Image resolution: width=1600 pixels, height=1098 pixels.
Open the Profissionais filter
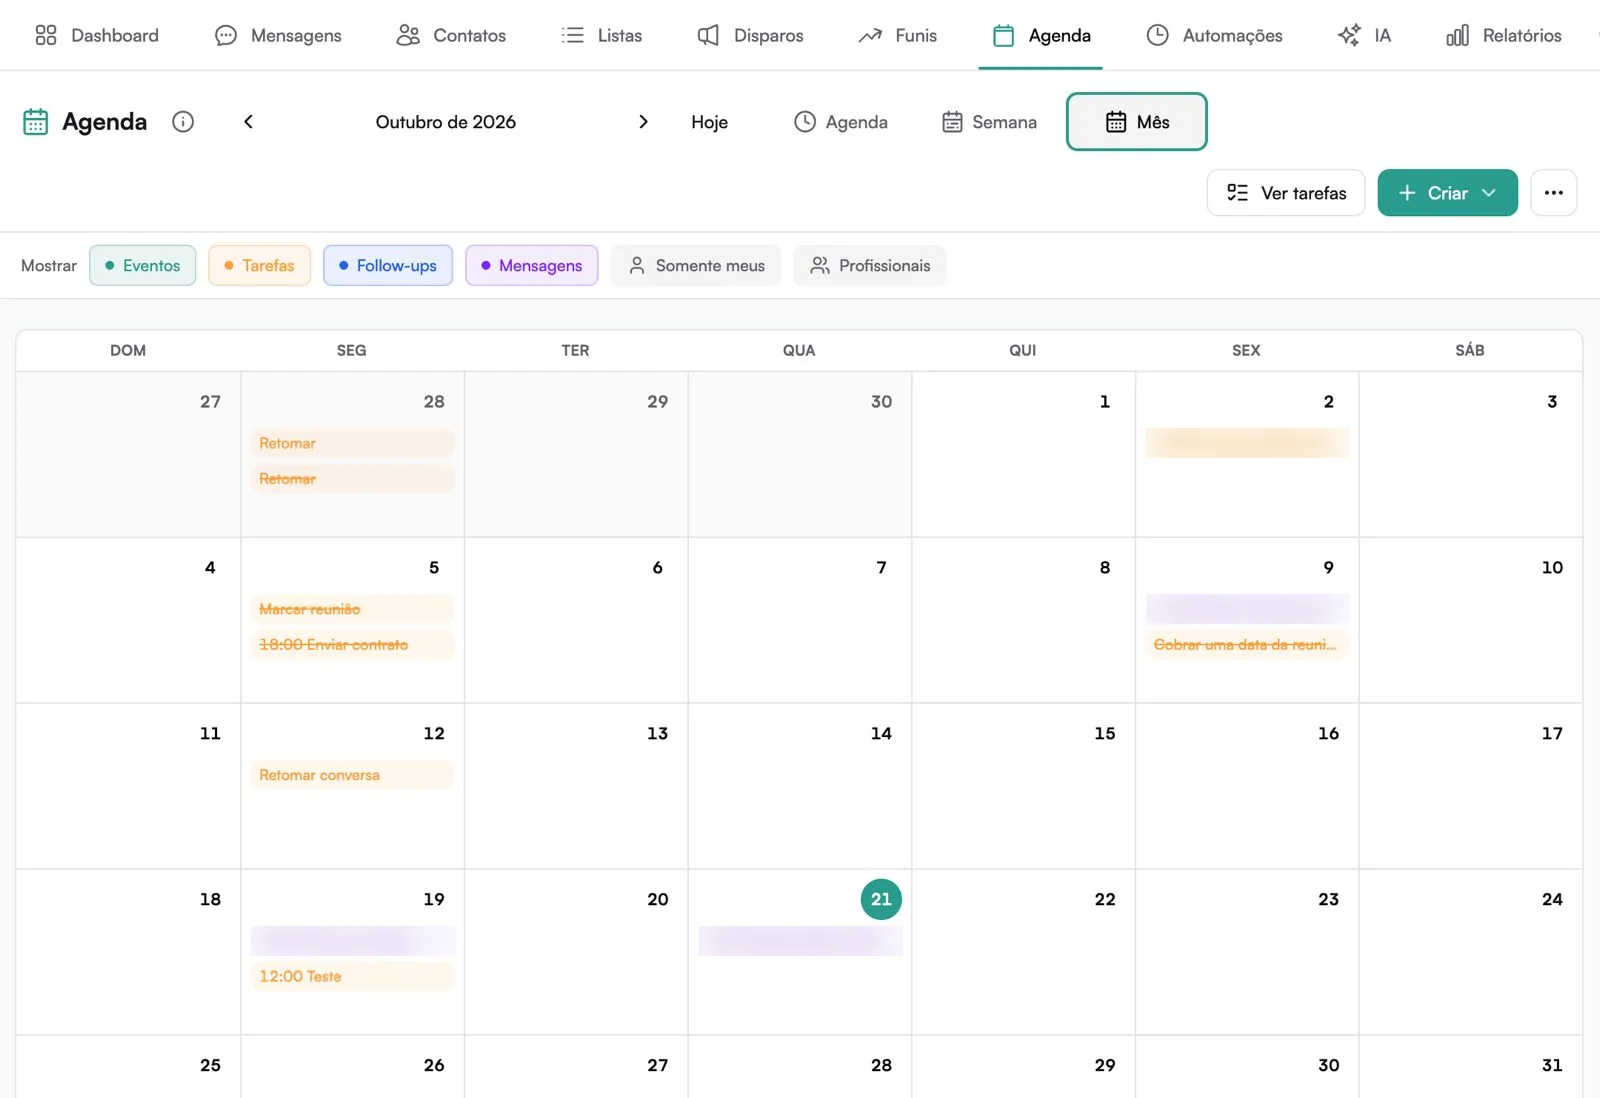[x=869, y=265]
